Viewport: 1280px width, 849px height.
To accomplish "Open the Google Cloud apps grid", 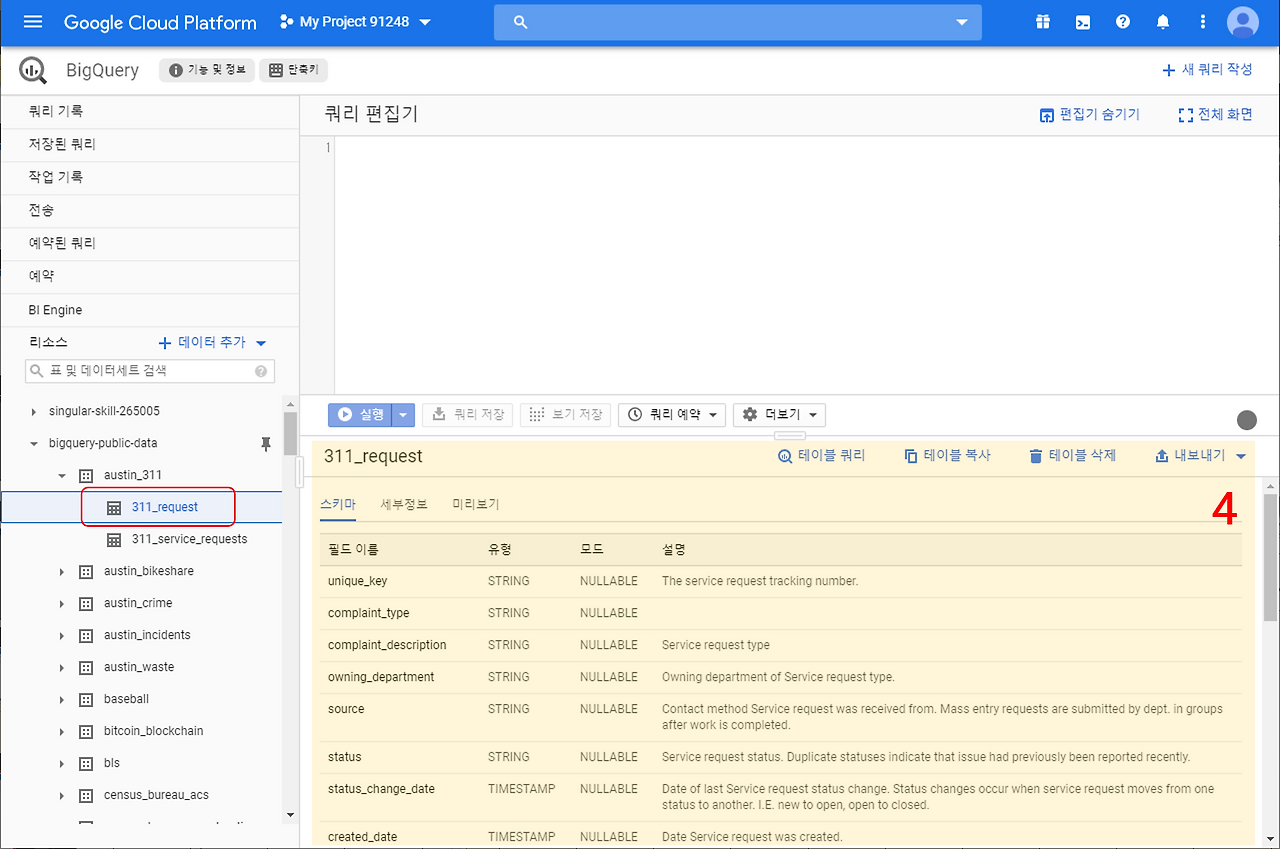I will 1042,21.
